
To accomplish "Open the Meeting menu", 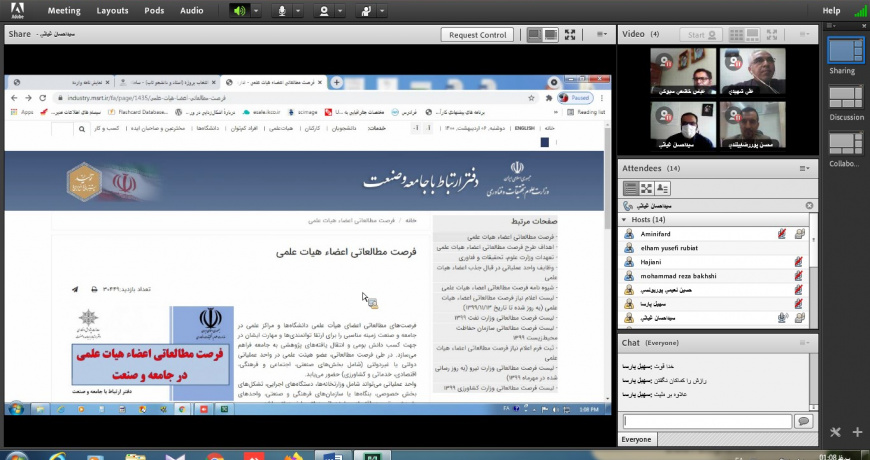I will pyautogui.click(x=64, y=11).
